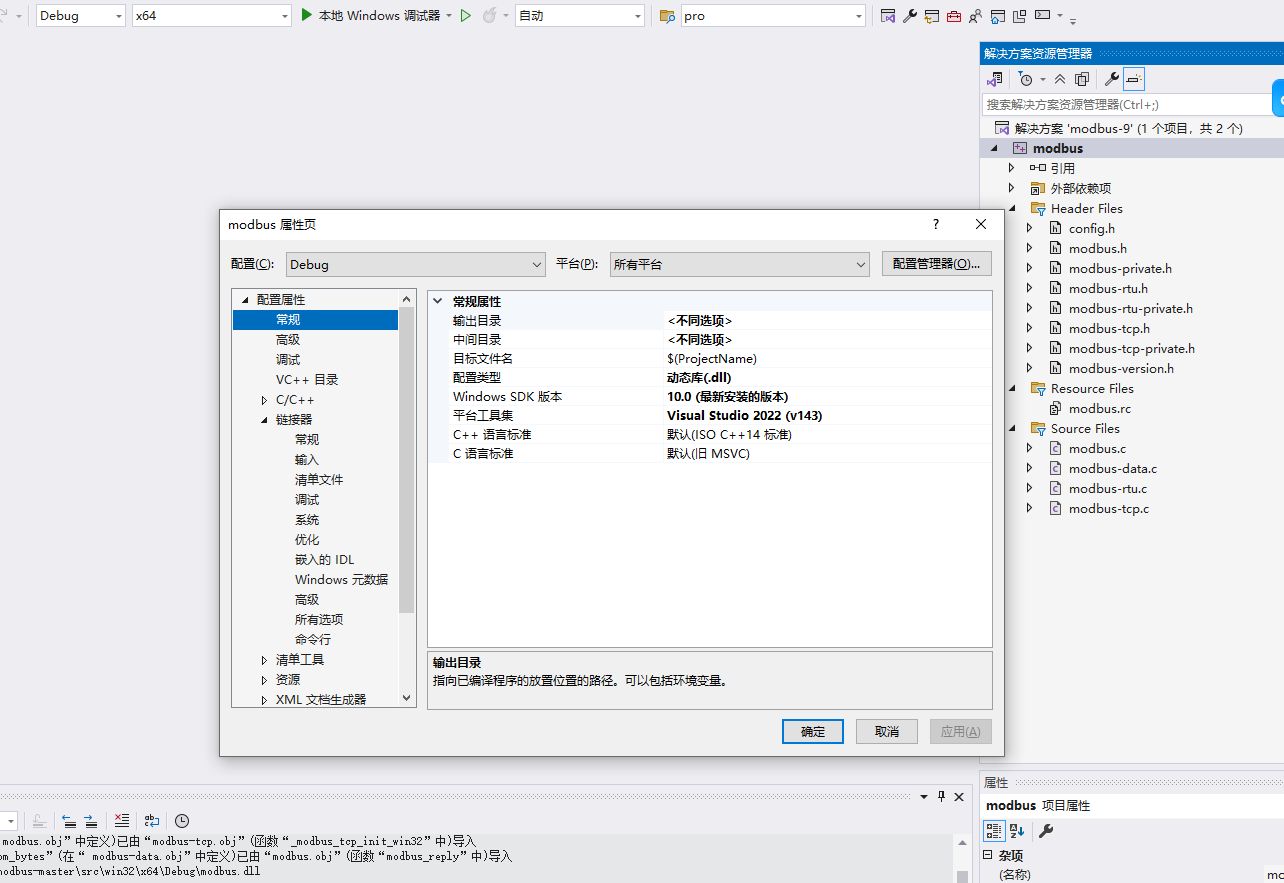Open the live share collaboration icon
The width and height of the screenshot is (1284, 883).
click(x=973, y=15)
